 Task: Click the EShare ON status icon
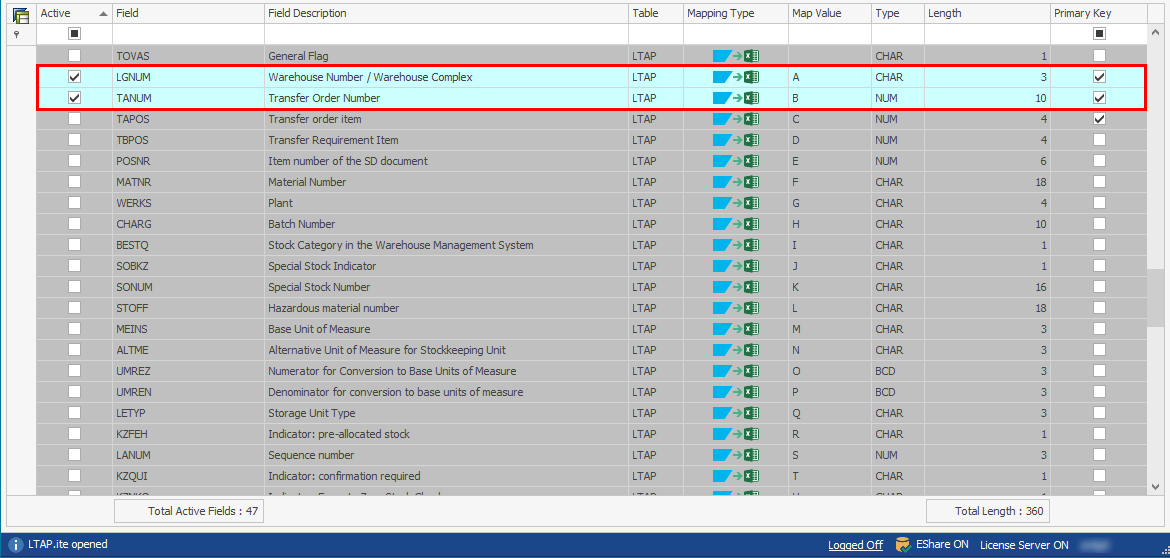coord(903,545)
